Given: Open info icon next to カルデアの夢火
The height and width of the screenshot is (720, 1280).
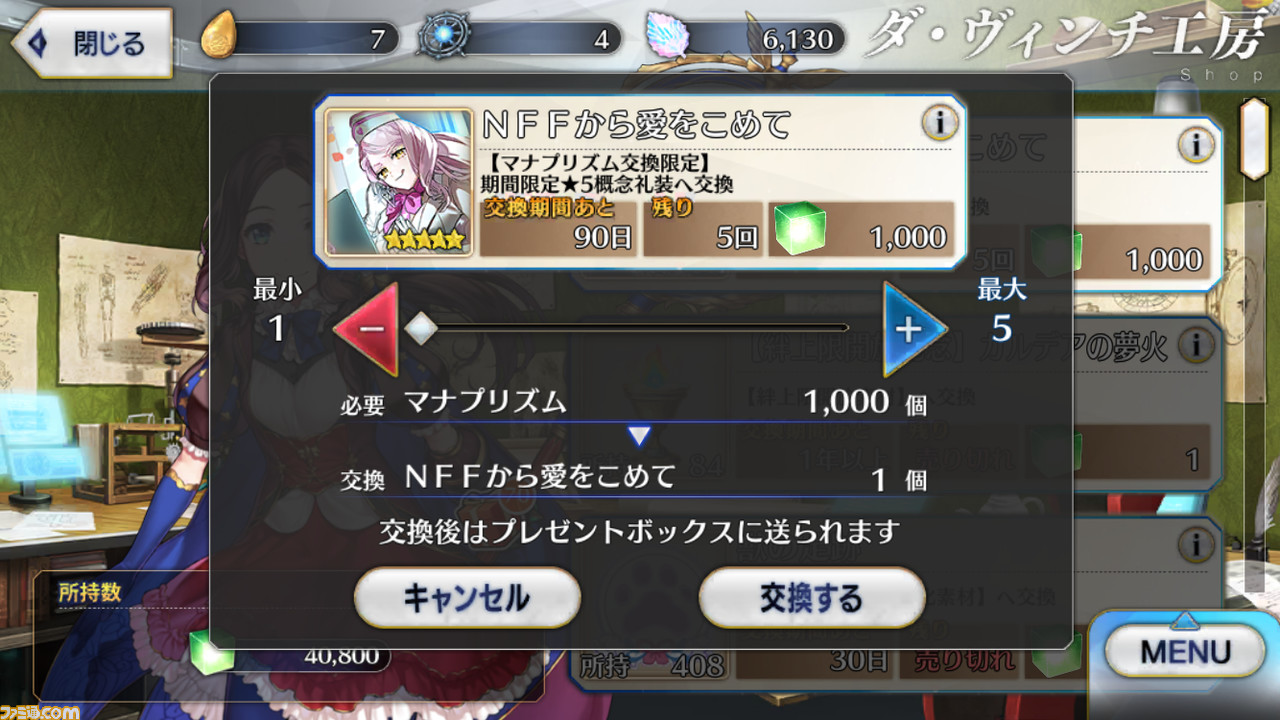Looking at the screenshot, I should point(1195,346).
